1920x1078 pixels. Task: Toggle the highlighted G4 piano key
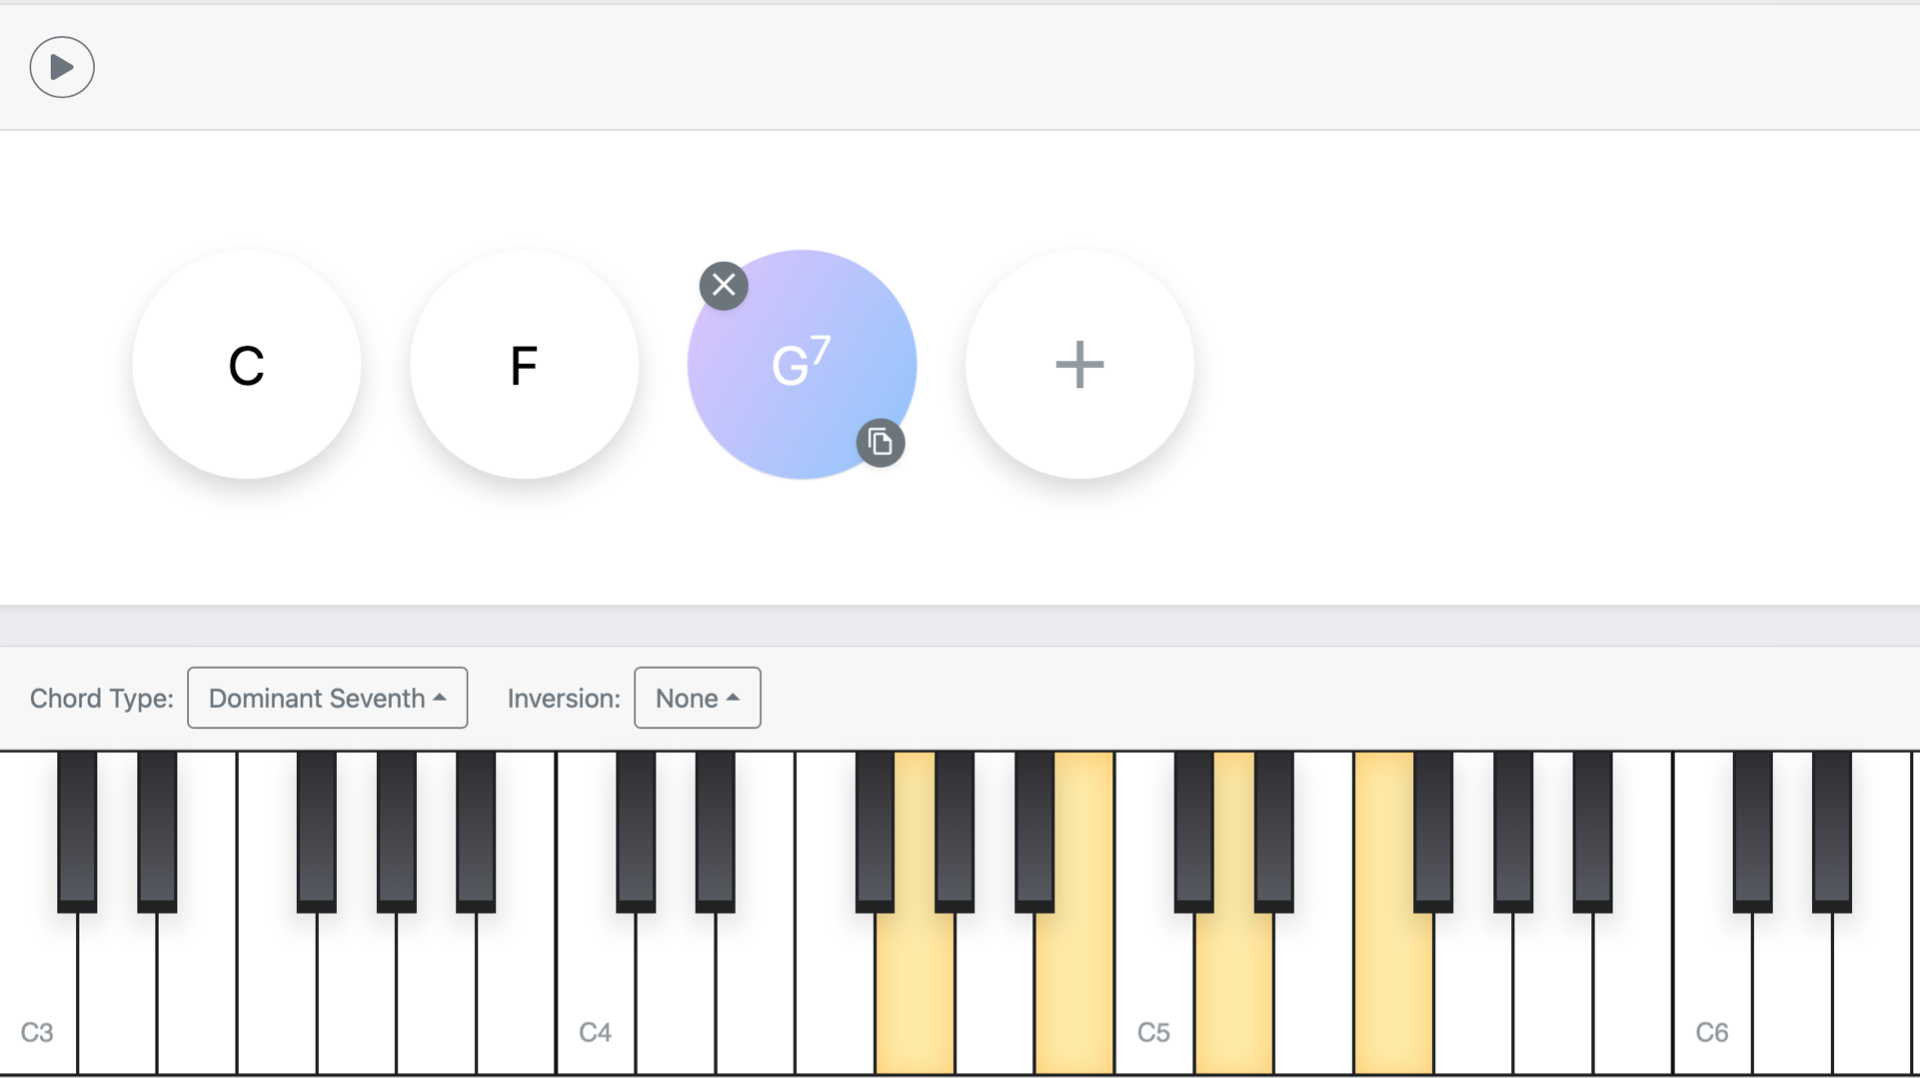coord(915,990)
